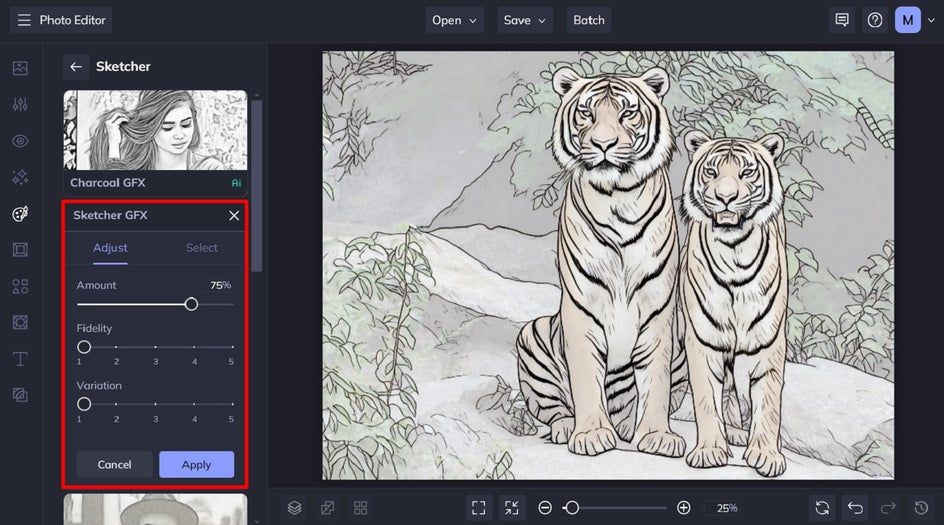The image size is (944, 525).
Task: Switch to the Select tab
Action: [x=201, y=248]
